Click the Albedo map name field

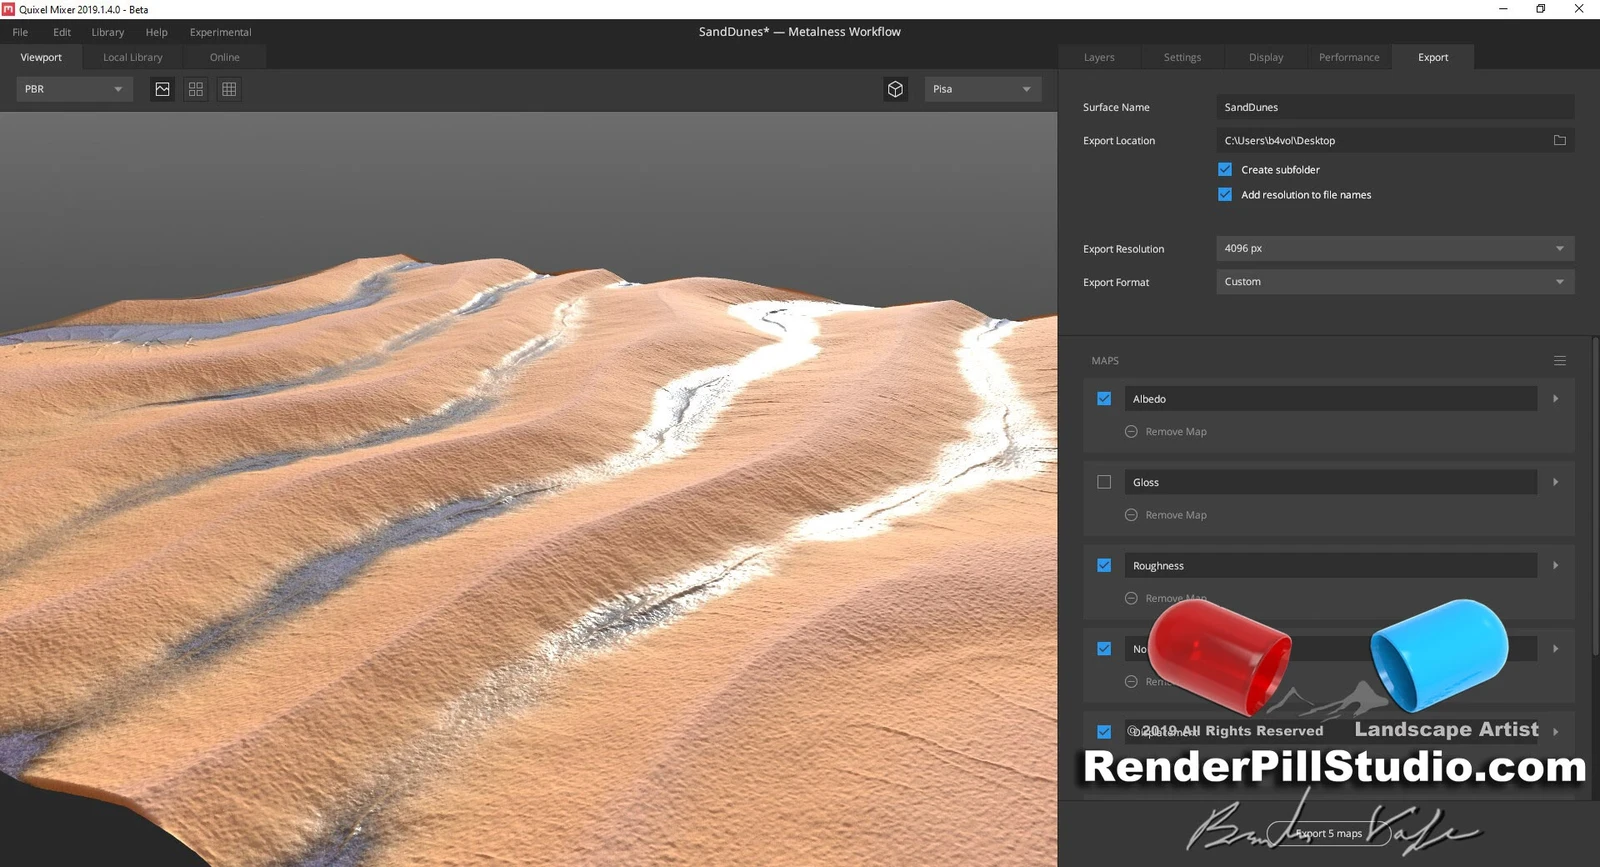[x=1330, y=399]
